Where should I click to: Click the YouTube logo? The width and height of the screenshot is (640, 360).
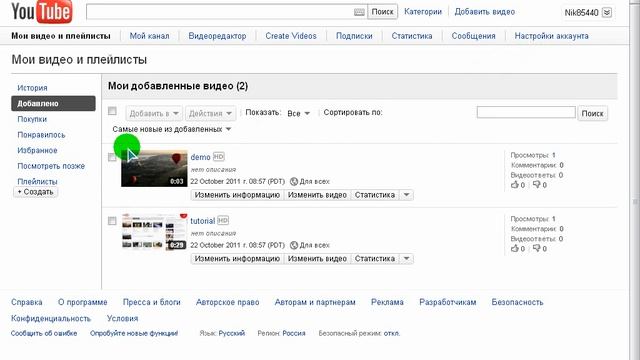(x=42, y=12)
